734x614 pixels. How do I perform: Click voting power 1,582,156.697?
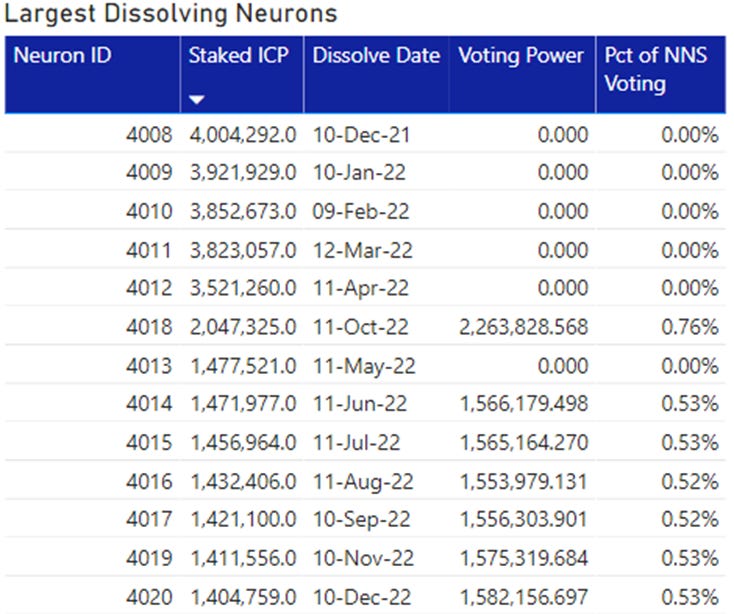click(524, 597)
